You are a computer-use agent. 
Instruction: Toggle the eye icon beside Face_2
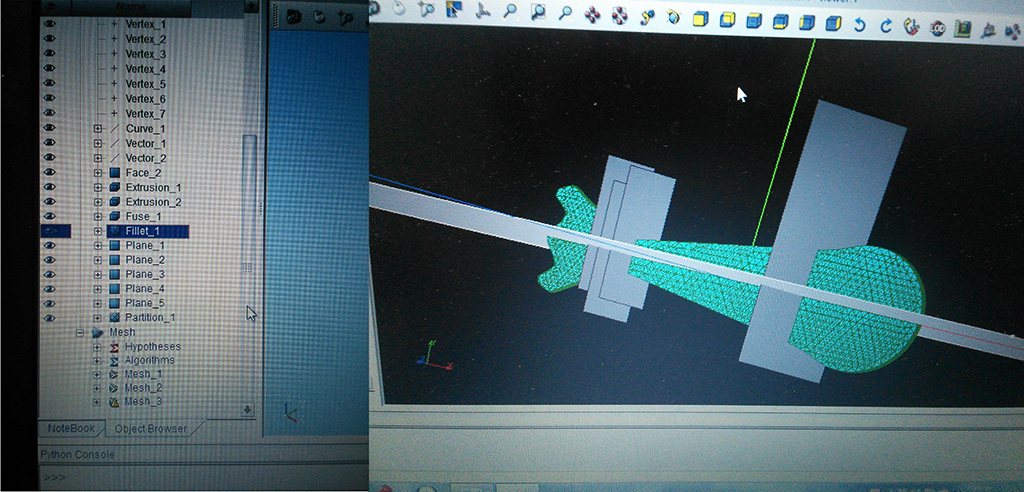pos(50,172)
